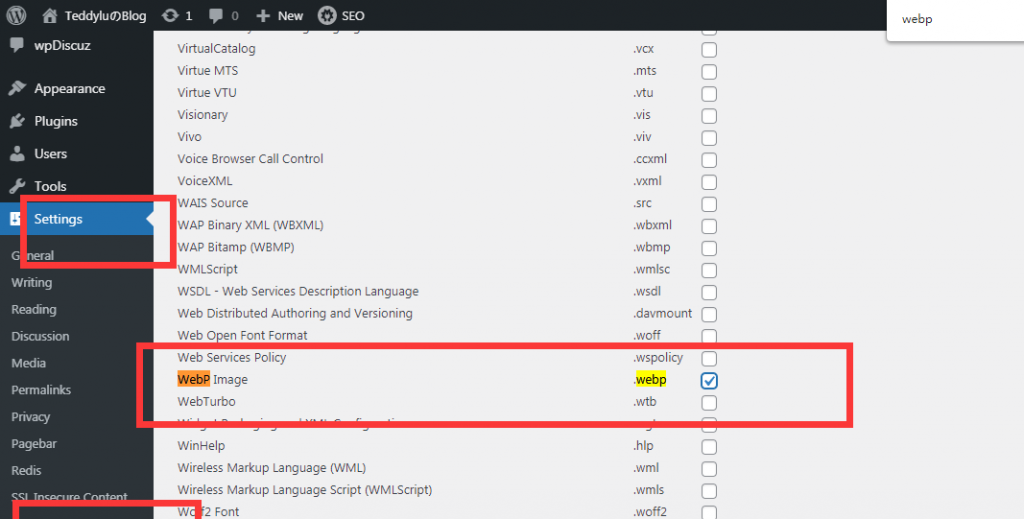Click the Settings sliders icon
The width and height of the screenshot is (1024, 519).
(14, 219)
